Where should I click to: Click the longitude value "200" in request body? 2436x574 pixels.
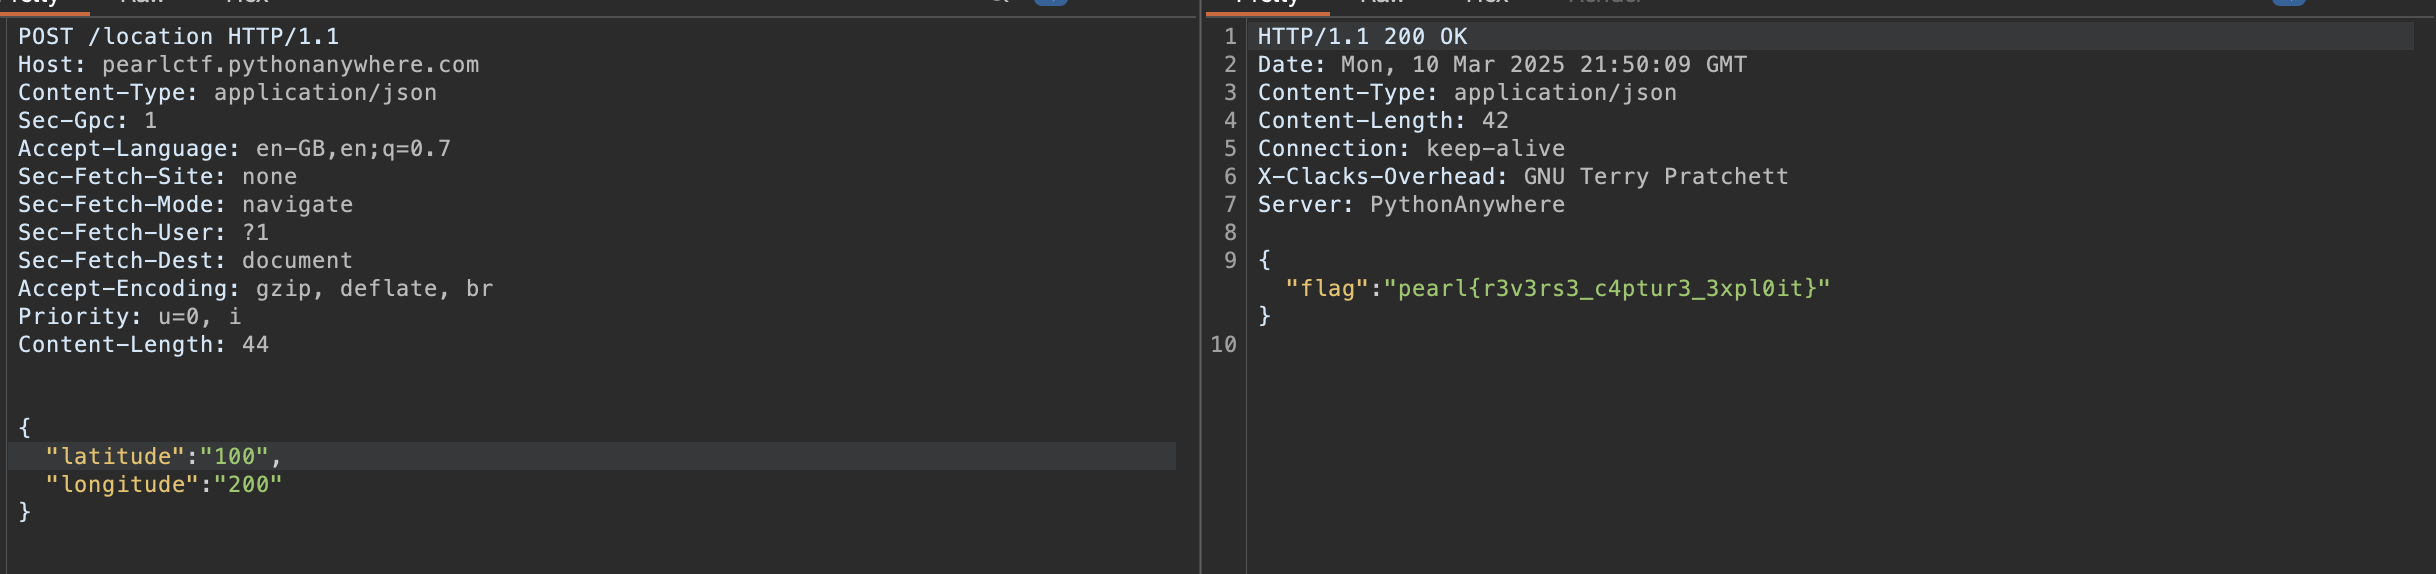point(248,485)
